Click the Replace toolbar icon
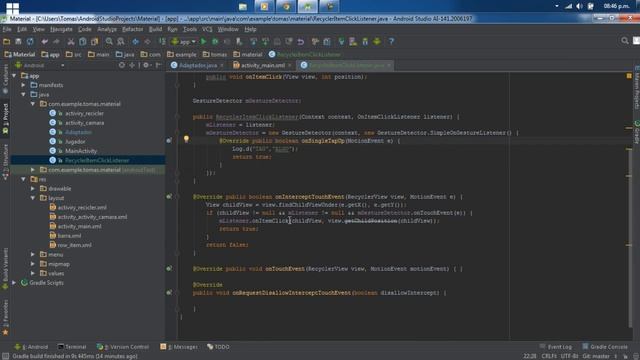This screenshot has width=640, height=360. [x=121, y=42]
